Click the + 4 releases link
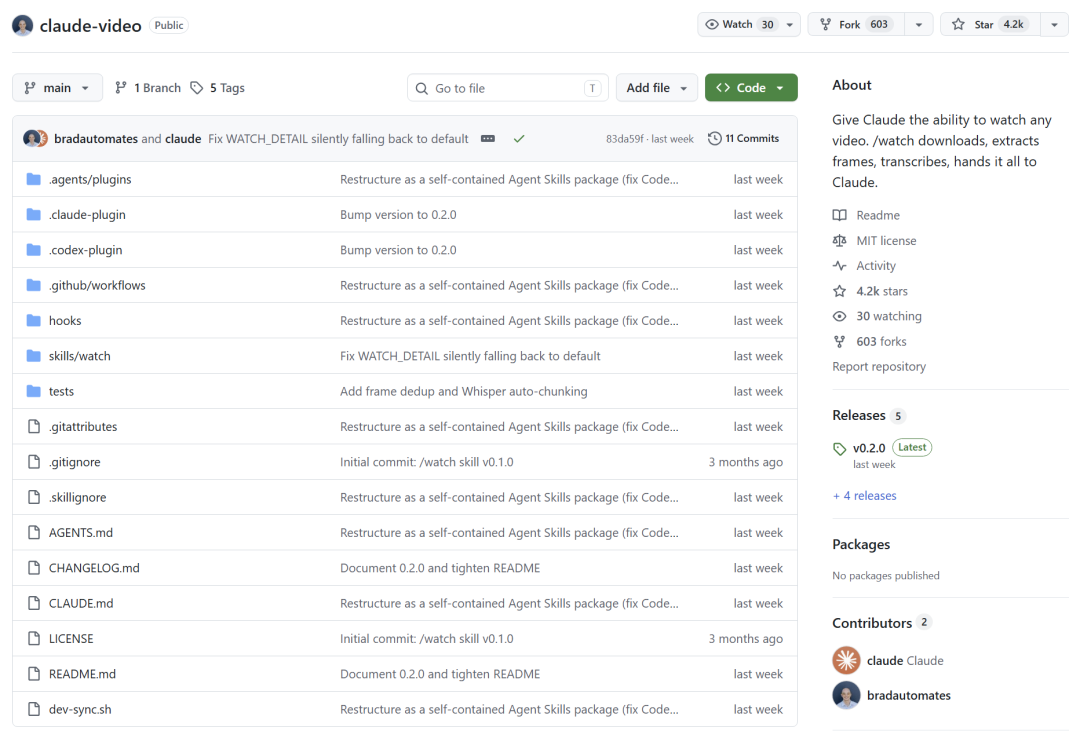Screen dimensions: 1080x731 click(864, 495)
